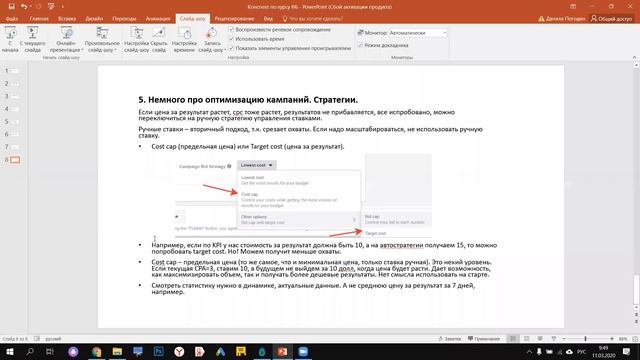Switch to Slide Sorter view icon
Screen dimensions: 640x360
point(527,339)
